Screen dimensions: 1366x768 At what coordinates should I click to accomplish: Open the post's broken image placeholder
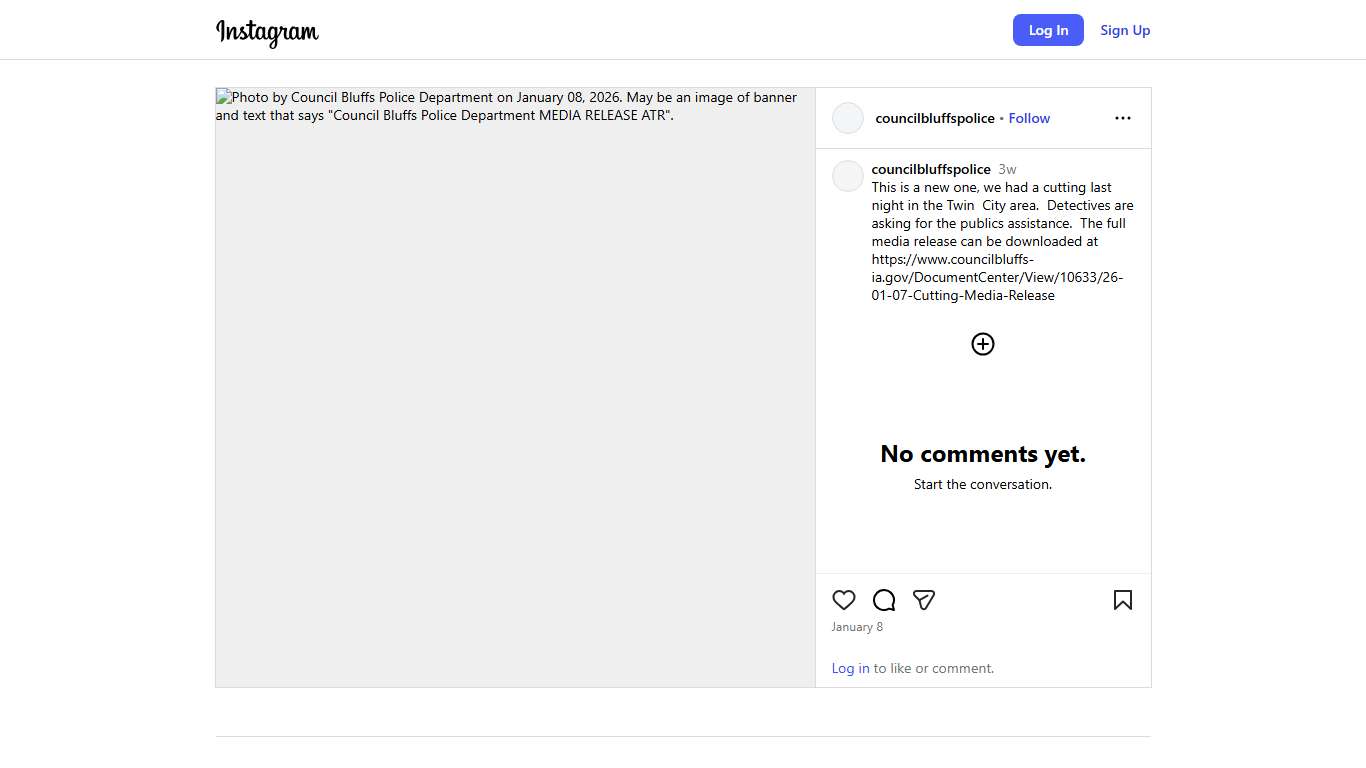(x=515, y=387)
